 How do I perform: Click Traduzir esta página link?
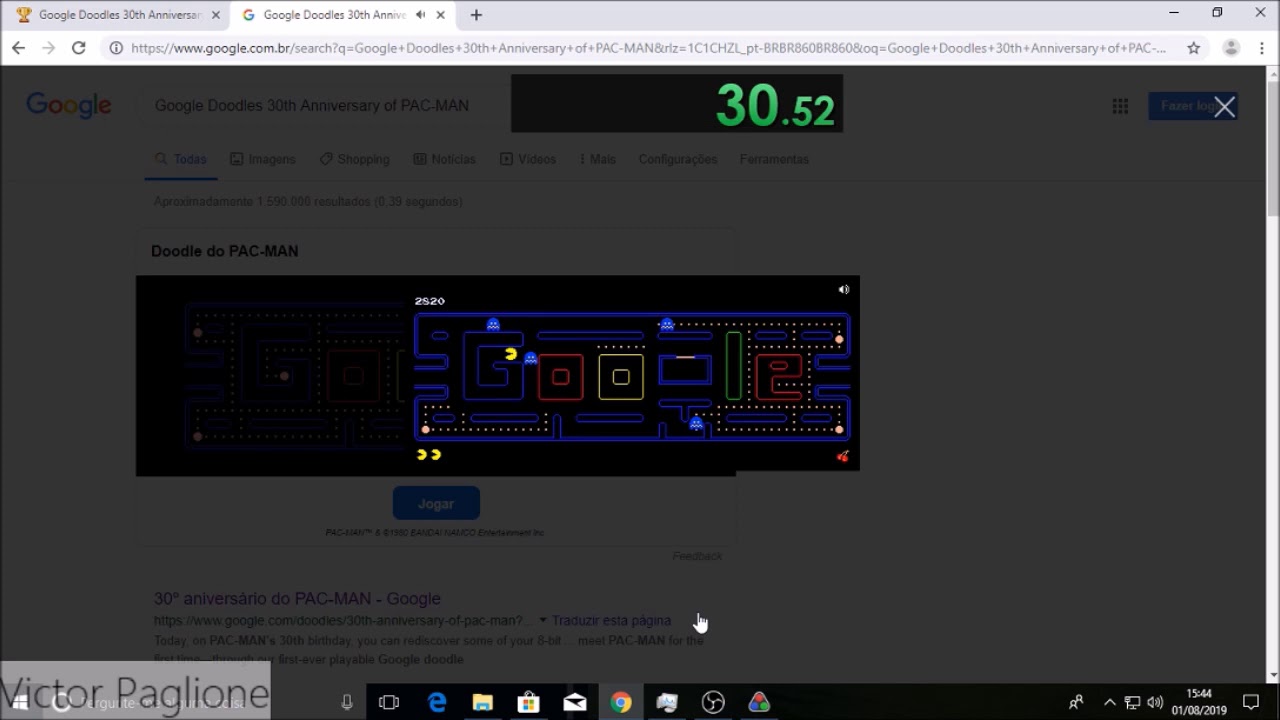click(611, 620)
